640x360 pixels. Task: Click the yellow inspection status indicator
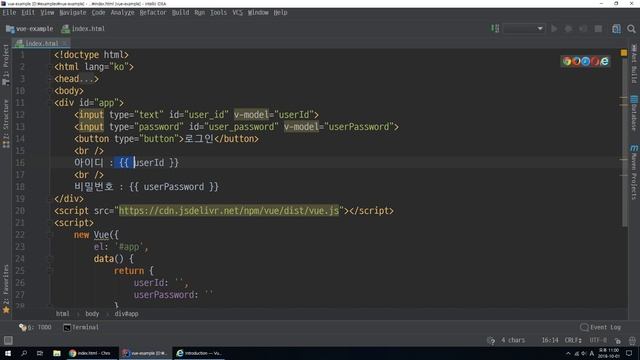tap(624, 53)
